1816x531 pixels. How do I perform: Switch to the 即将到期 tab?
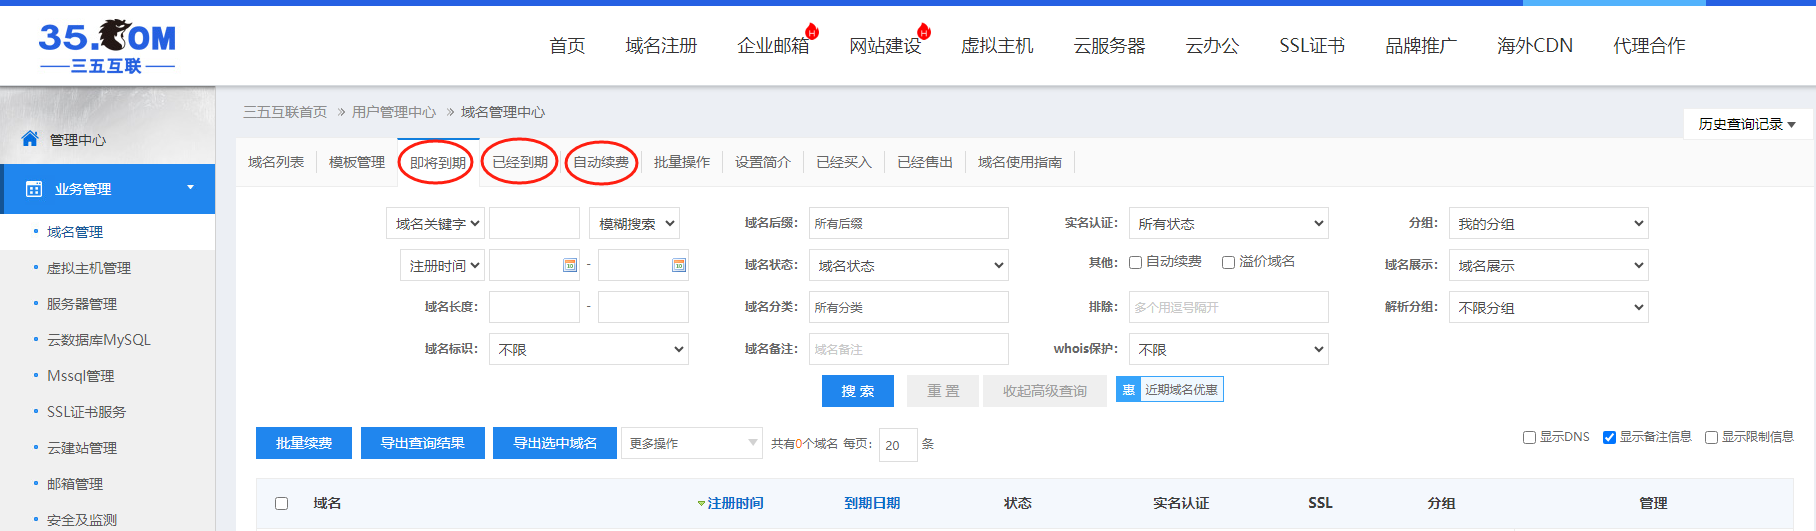(x=437, y=163)
